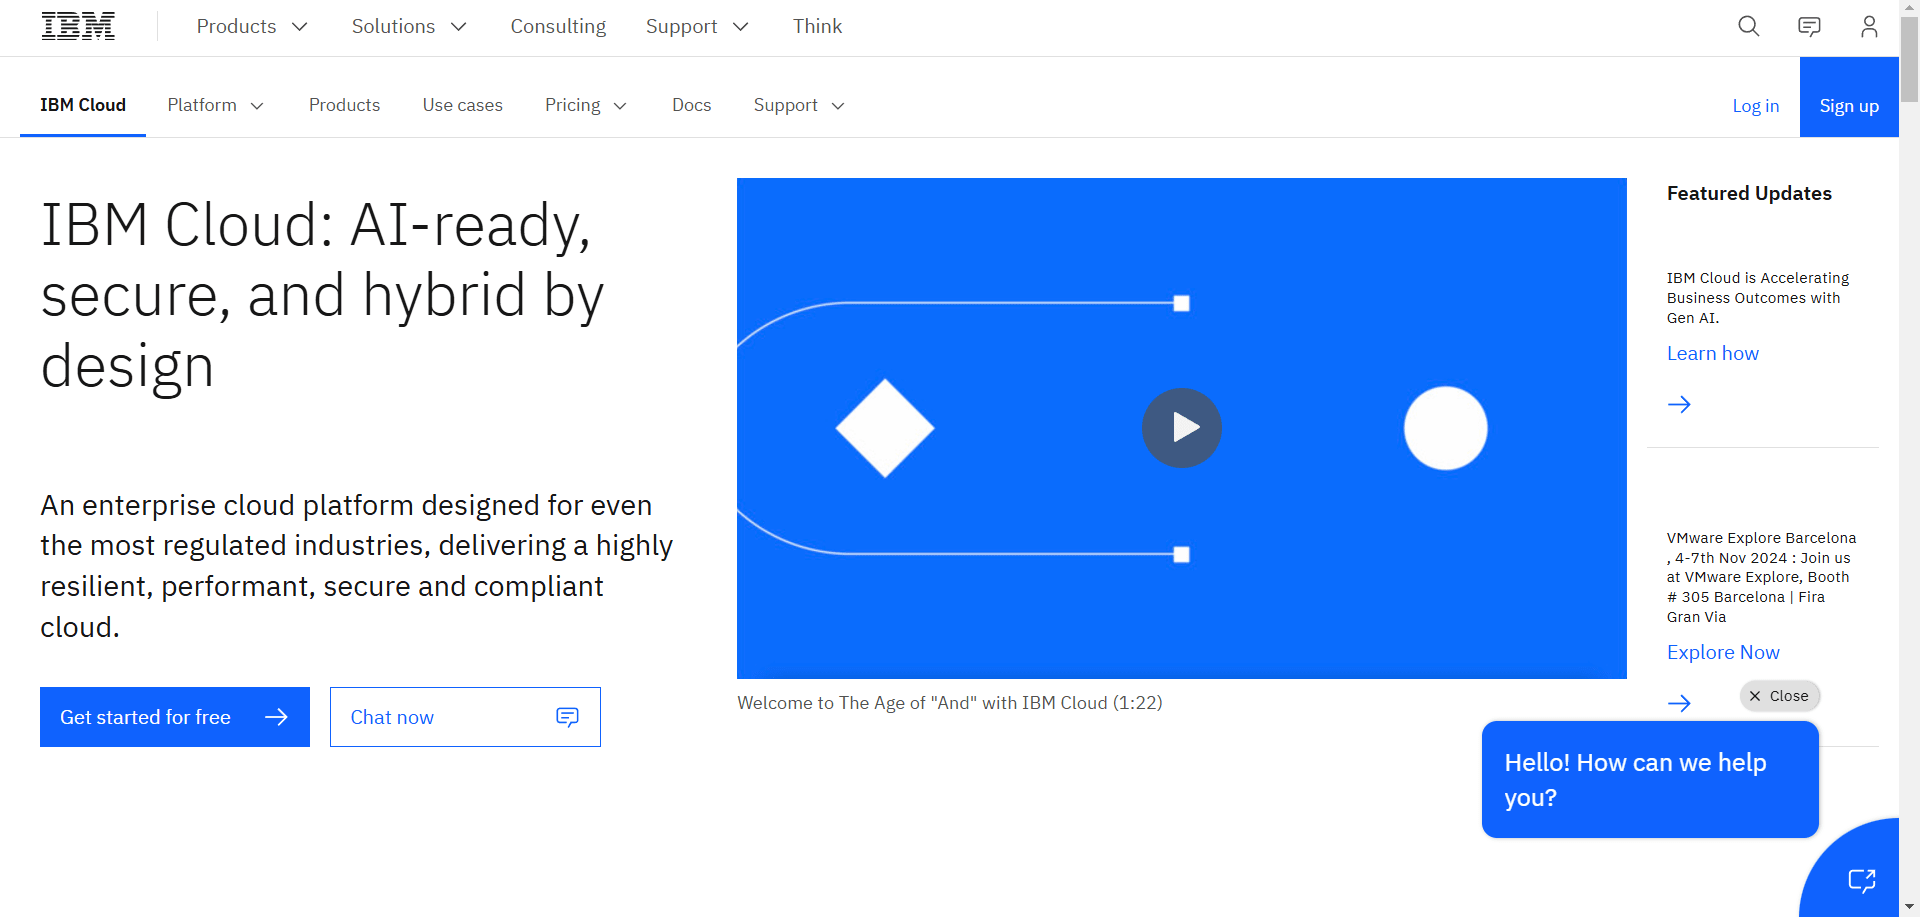This screenshot has height=917, width=1920.
Task: Expand the top-bar Support dropdown
Action: (x=697, y=26)
